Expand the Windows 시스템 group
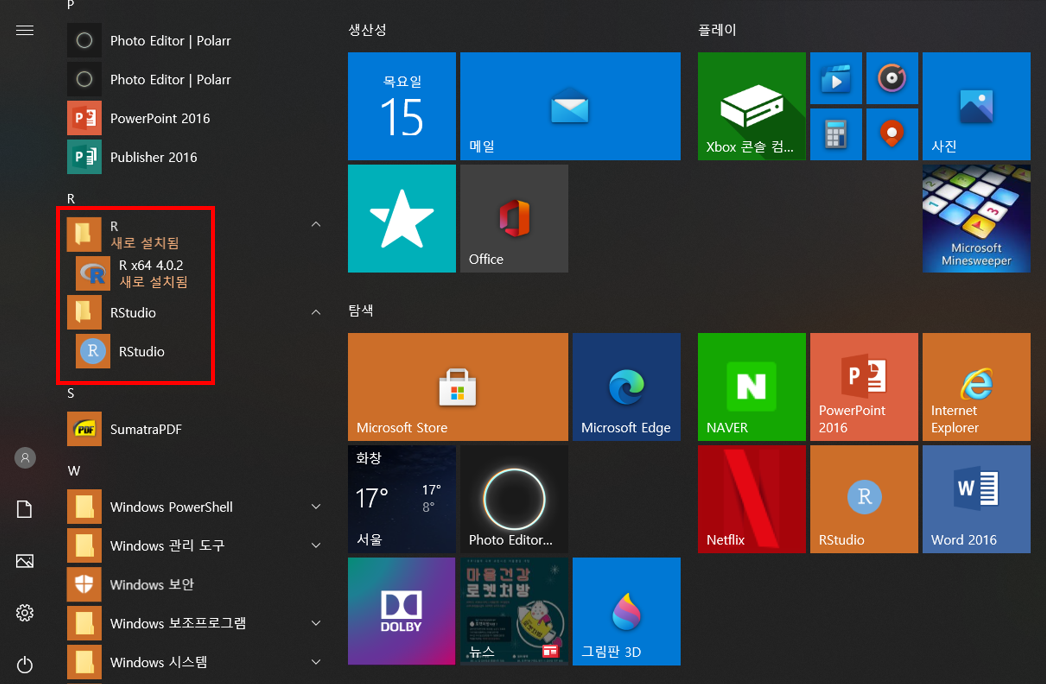 316,662
